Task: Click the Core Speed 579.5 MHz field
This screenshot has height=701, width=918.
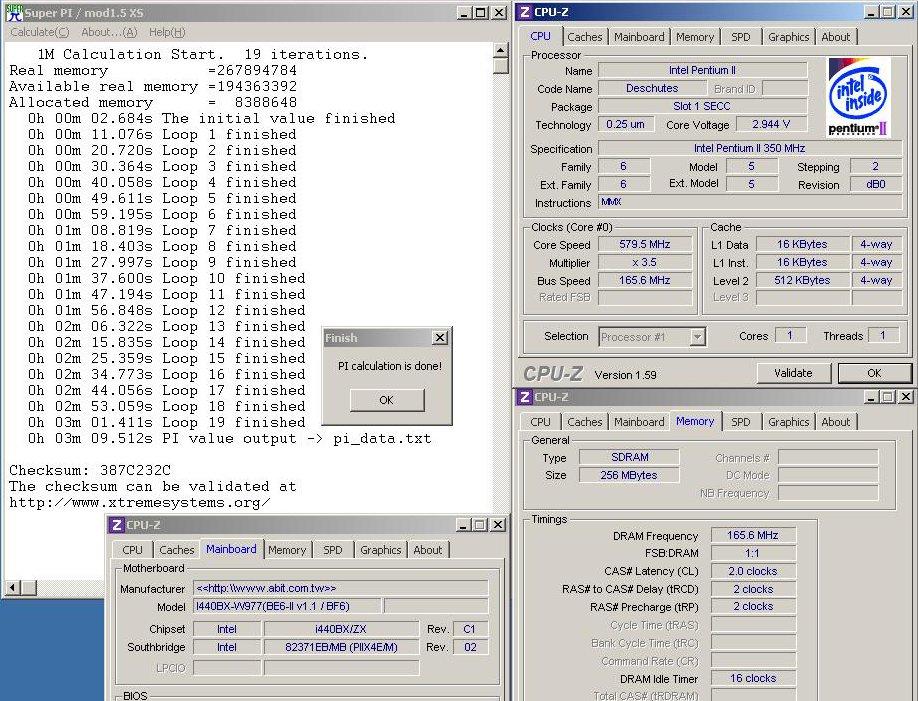Action: pyautogui.click(x=645, y=244)
